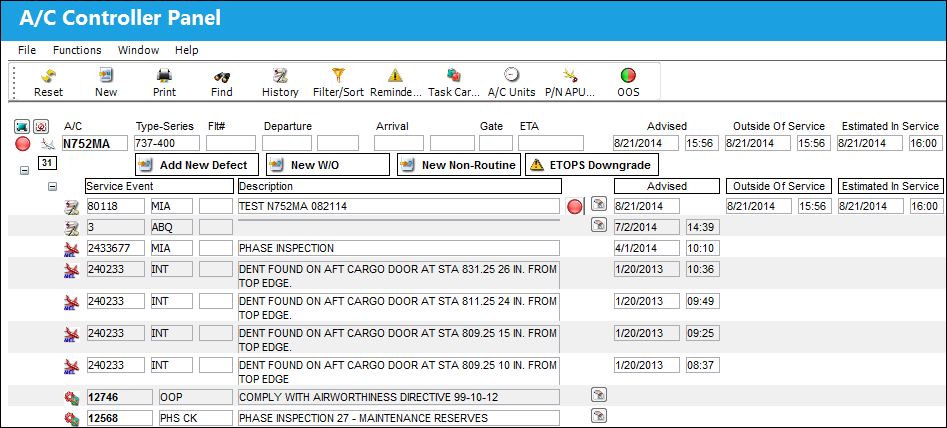Image resolution: width=947 pixels, height=428 pixels.
Task: Click the advised time 08:37
Action: coord(702,365)
